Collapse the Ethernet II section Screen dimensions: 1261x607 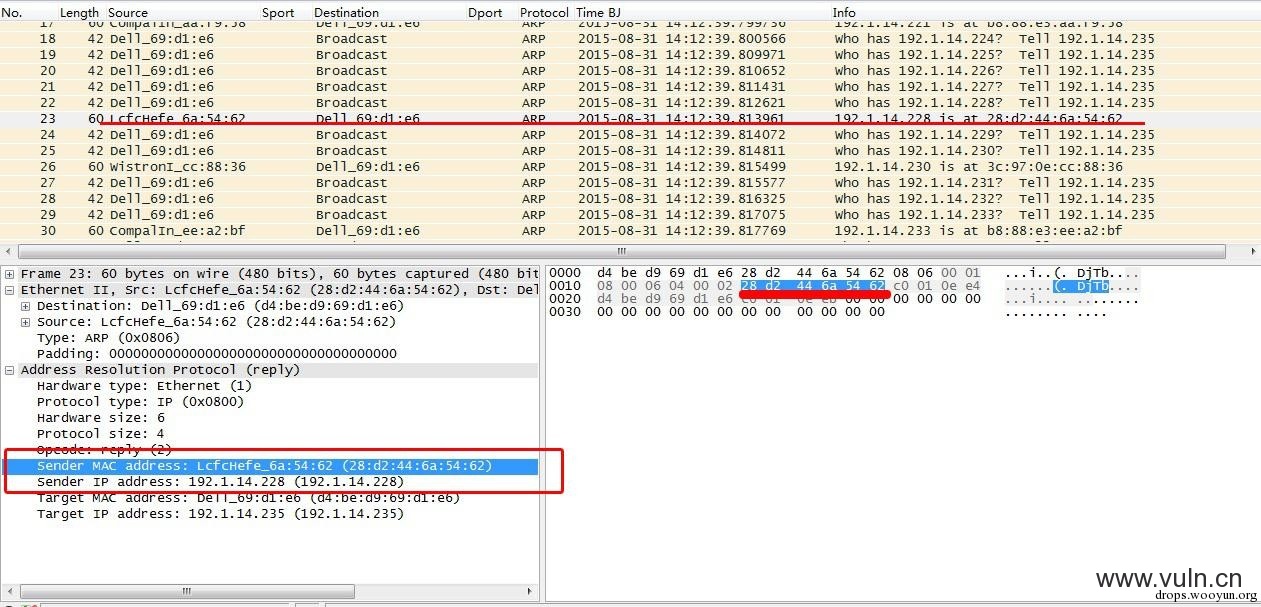click(x=10, y=290)
